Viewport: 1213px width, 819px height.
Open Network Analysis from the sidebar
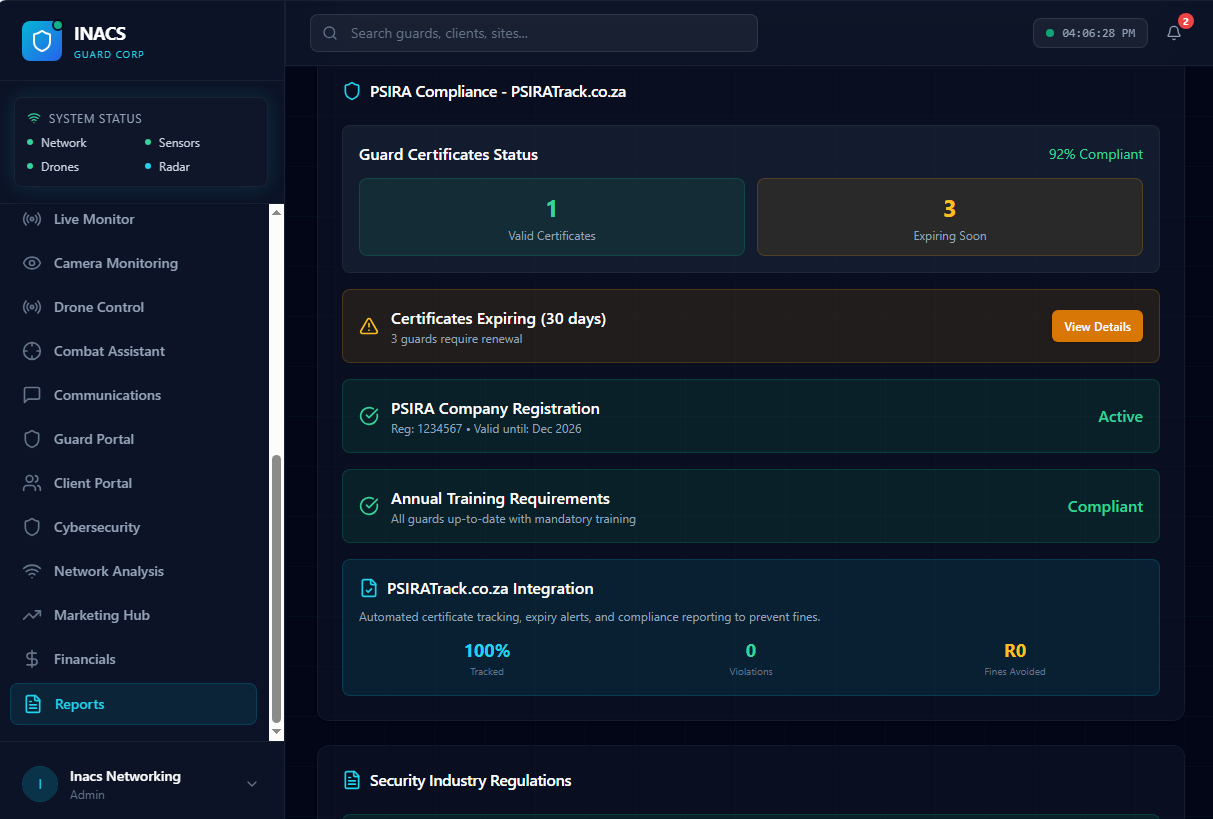tap(133, 571)
